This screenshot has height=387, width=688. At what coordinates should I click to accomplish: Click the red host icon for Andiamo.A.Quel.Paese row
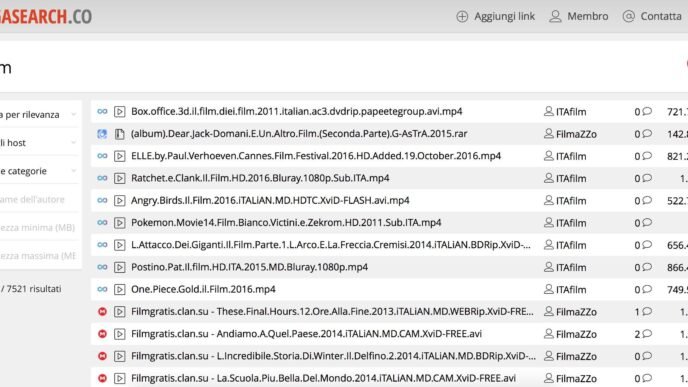click(102, 334)
